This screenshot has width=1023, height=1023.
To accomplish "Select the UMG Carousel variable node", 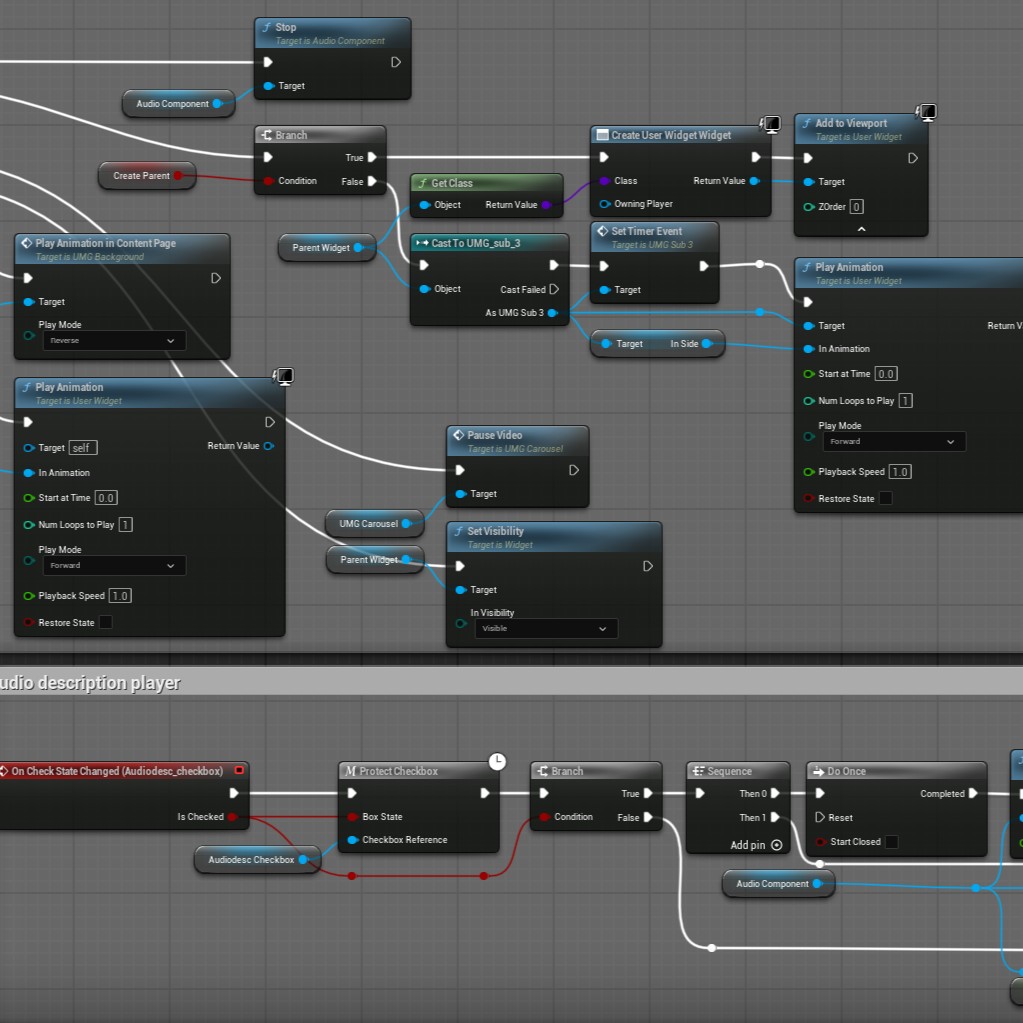I will coord(374,524).
